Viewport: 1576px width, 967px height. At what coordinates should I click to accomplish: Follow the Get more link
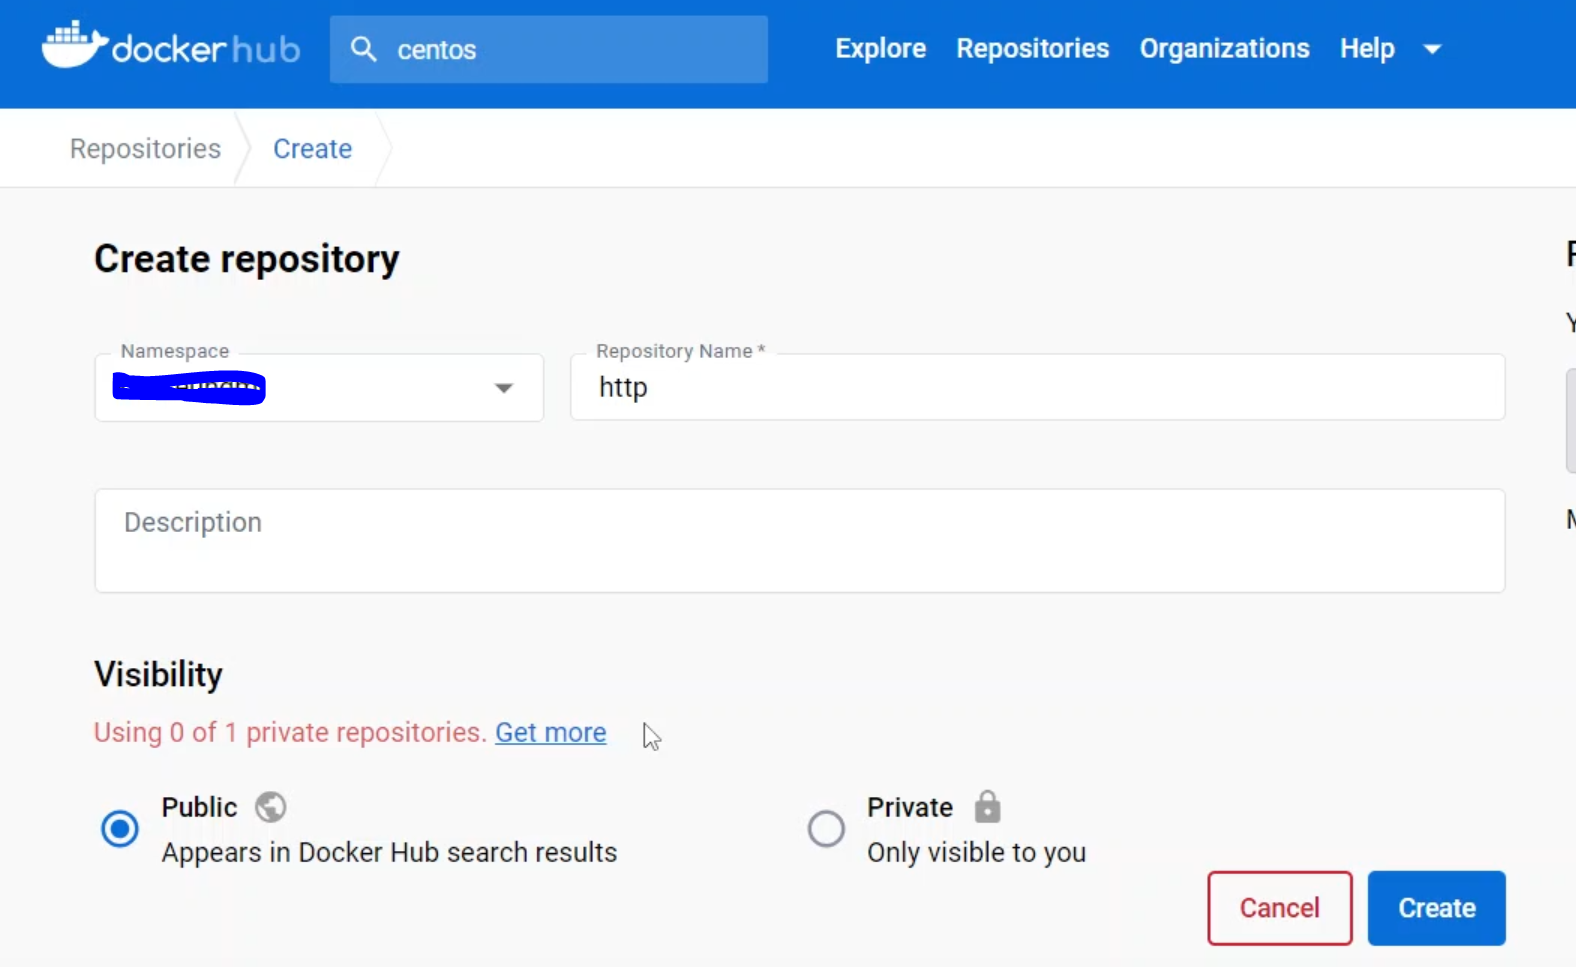click(551, 732)
